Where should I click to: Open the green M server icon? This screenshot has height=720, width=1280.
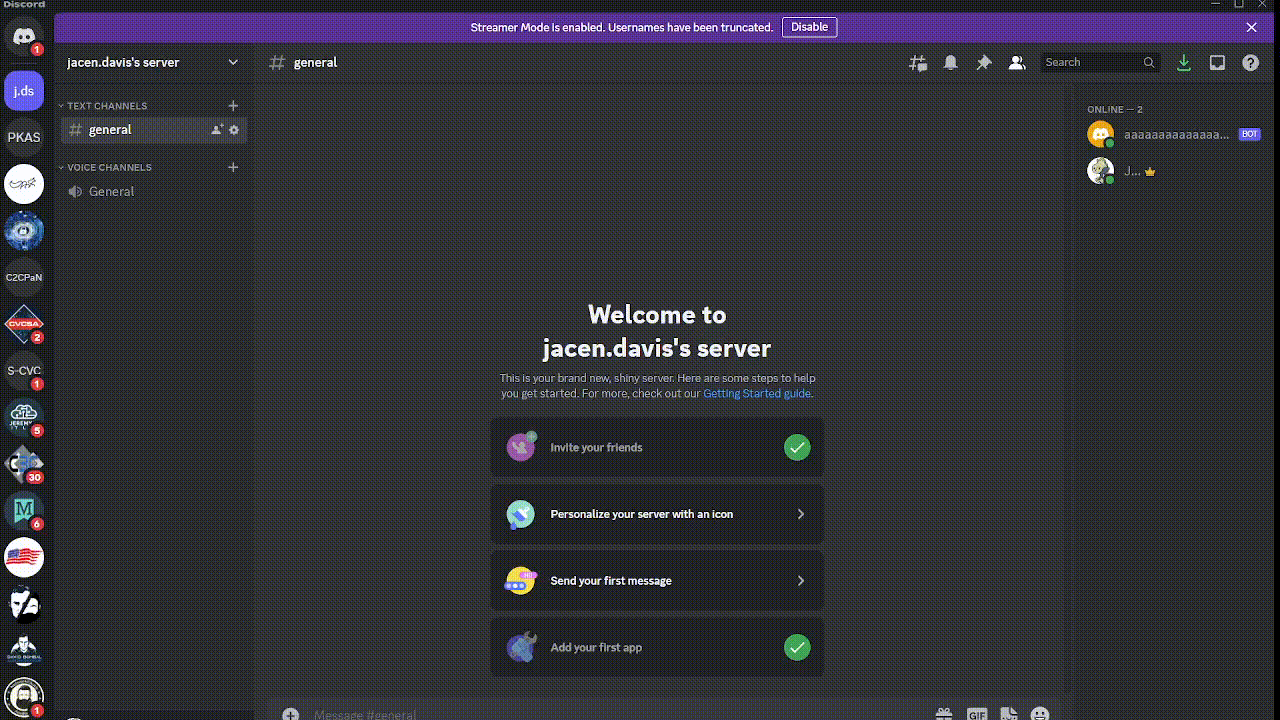click(x=24, y=510)
